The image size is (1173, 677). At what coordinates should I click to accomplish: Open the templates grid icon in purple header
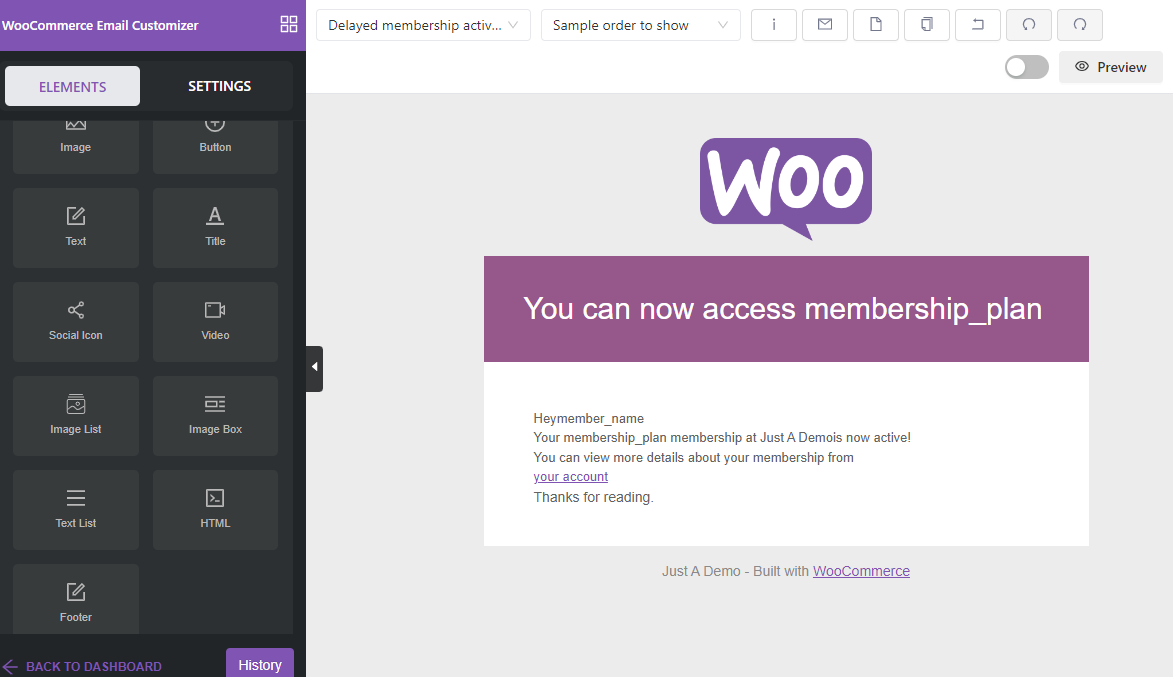(289, 25)
